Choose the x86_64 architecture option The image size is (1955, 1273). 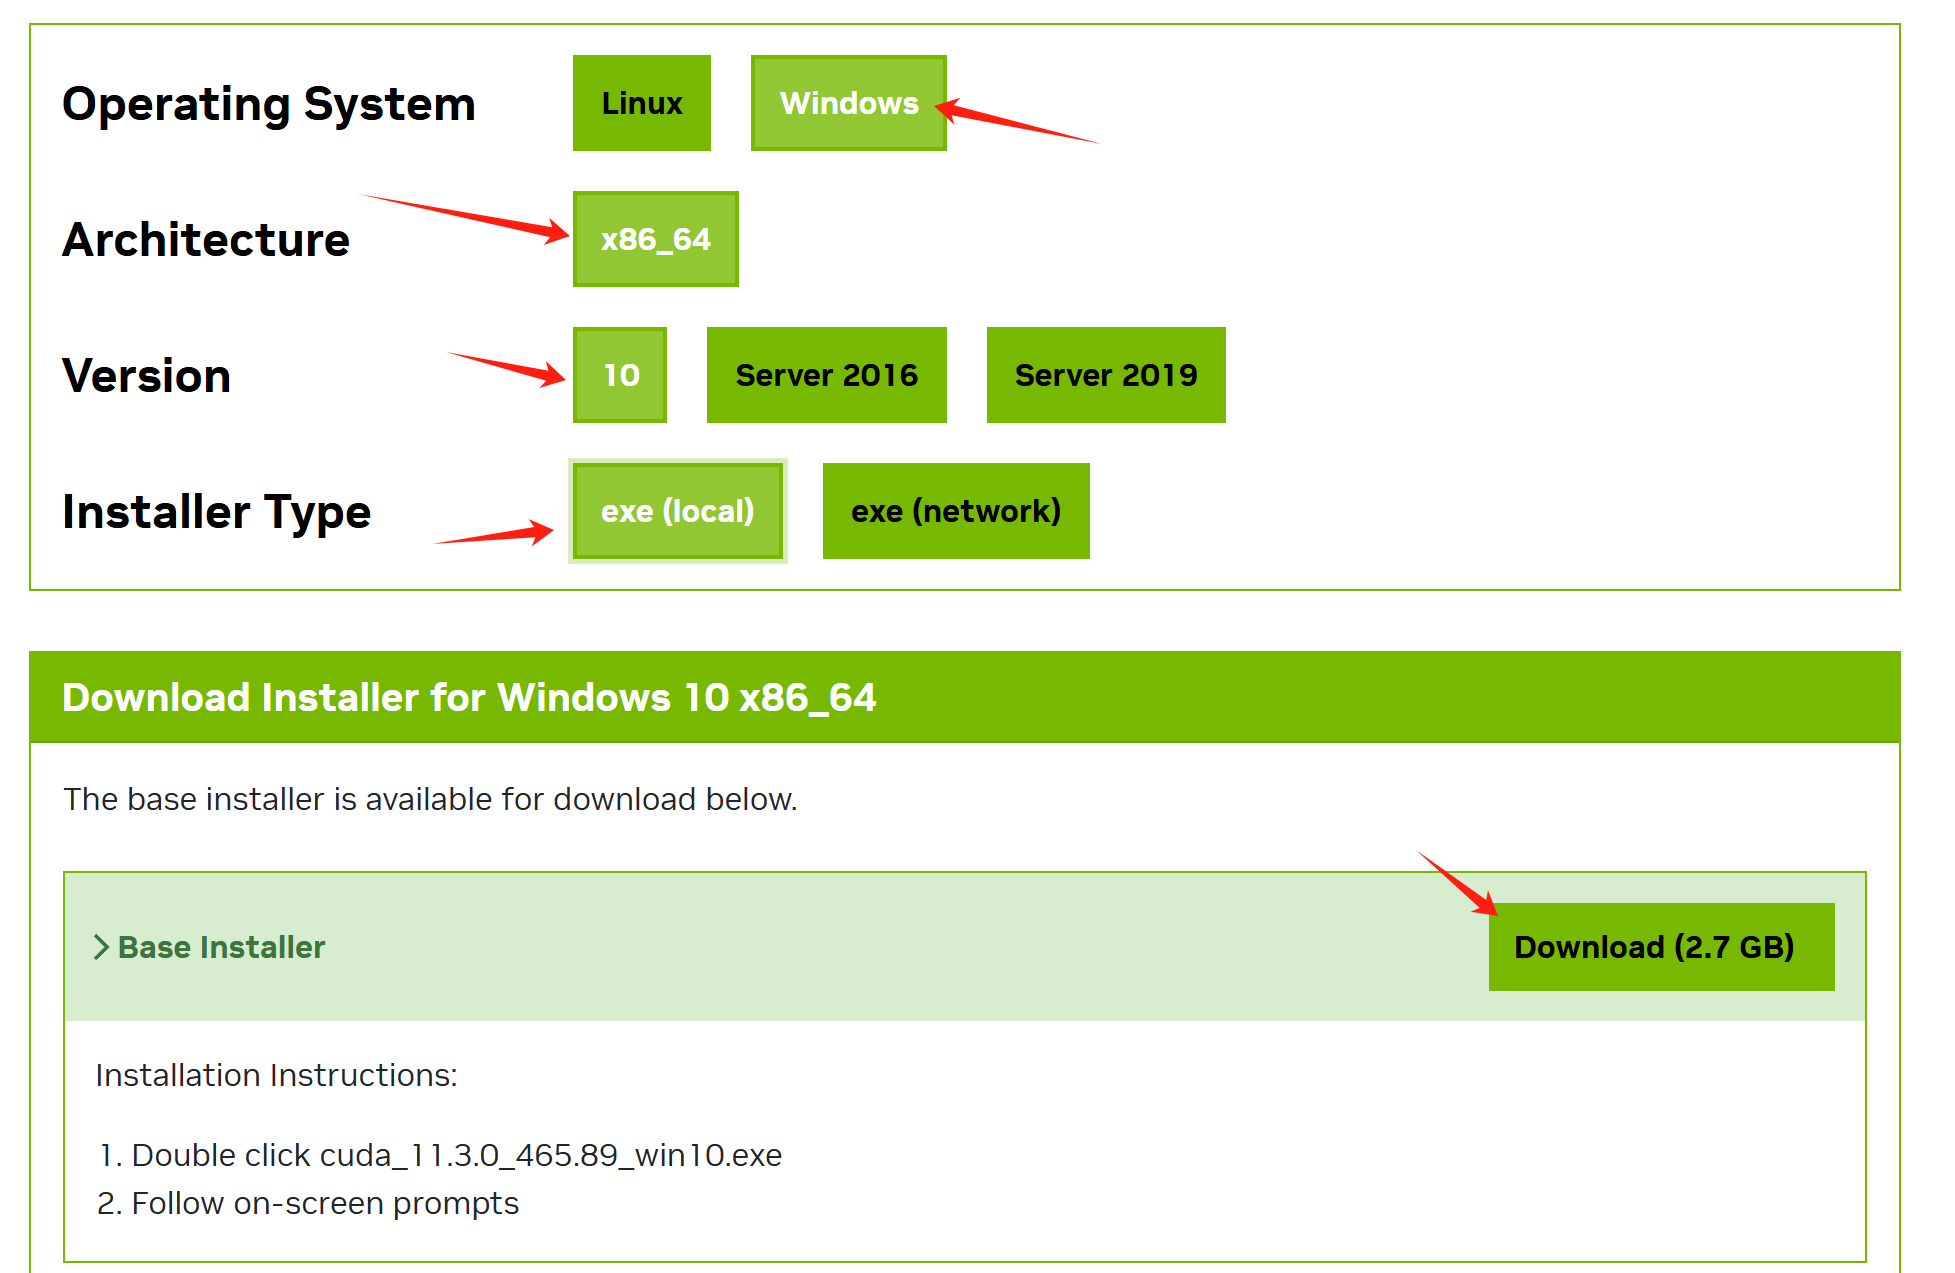[655, 239]
